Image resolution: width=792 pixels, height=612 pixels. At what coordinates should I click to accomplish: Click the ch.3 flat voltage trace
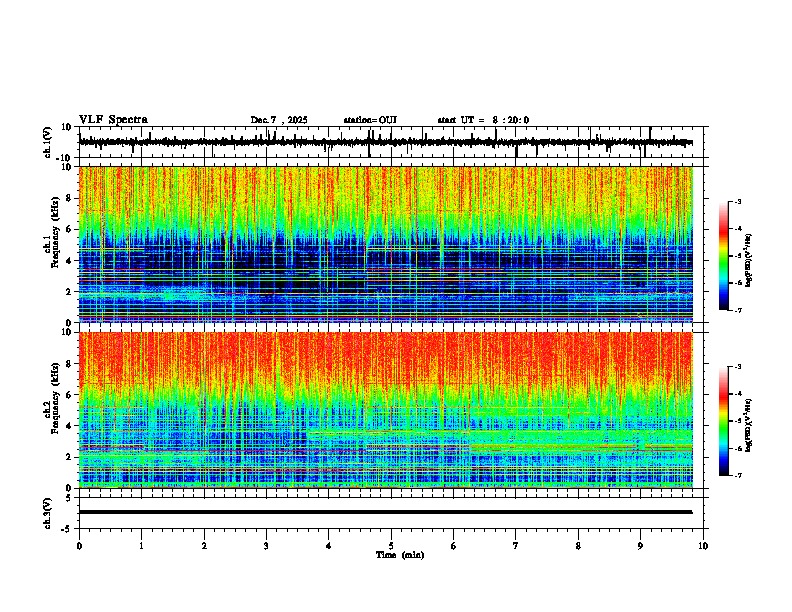point(385,512)
